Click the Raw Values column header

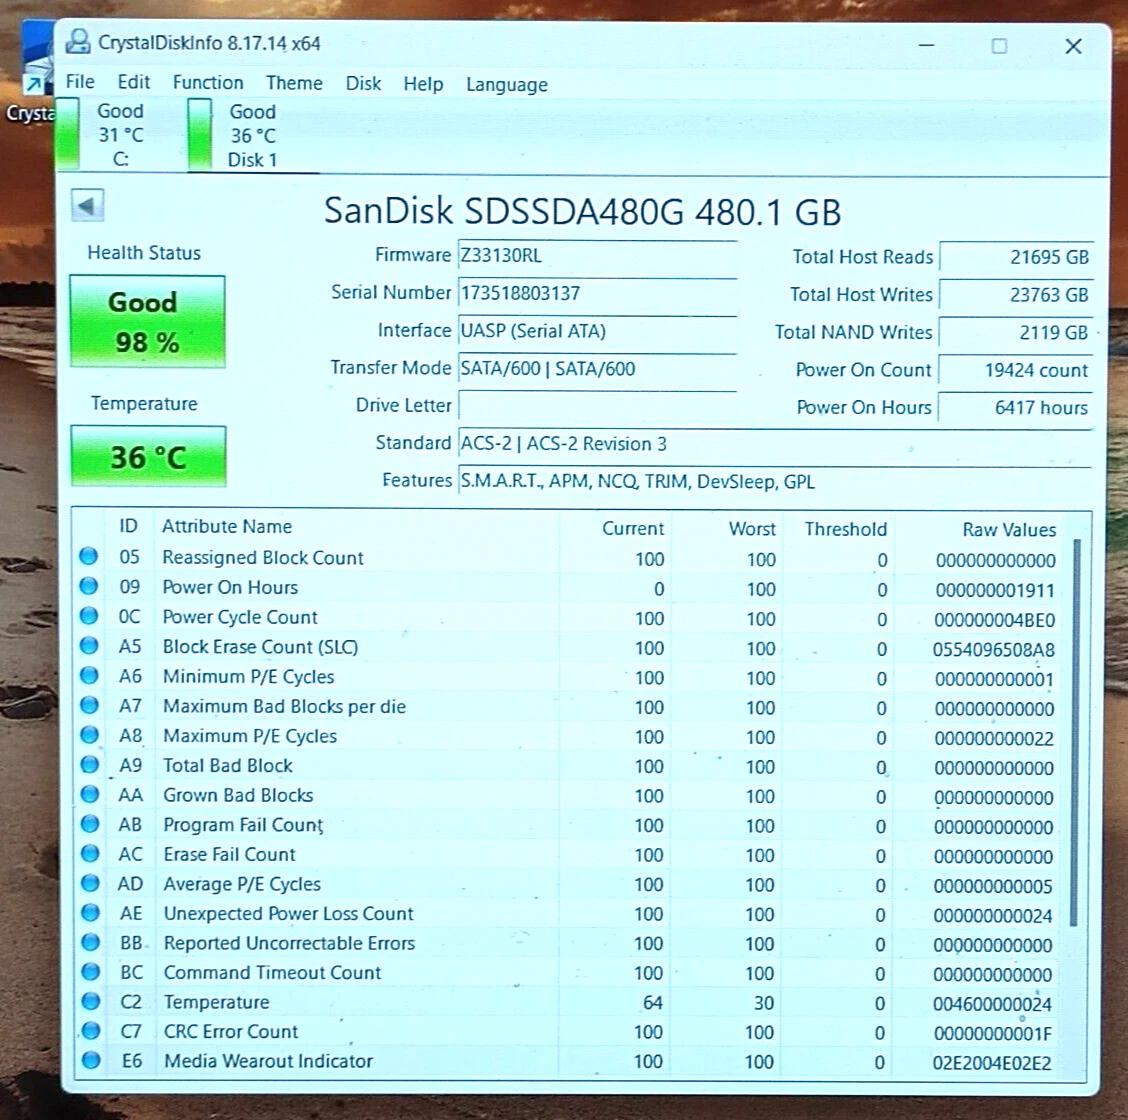click(x=1009, y=530)
